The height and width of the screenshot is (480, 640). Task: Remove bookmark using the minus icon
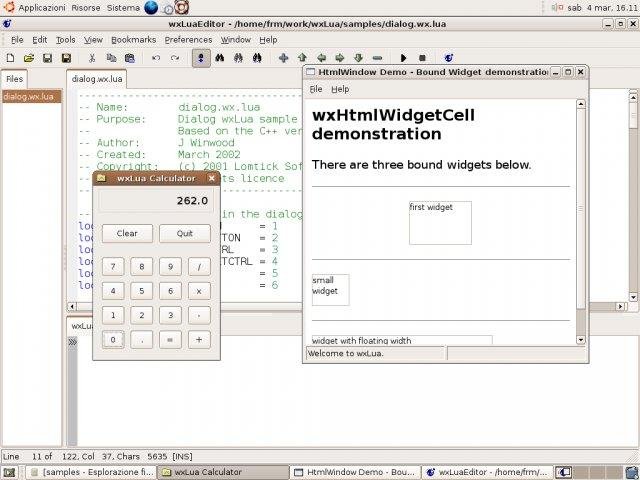[377, 58]
